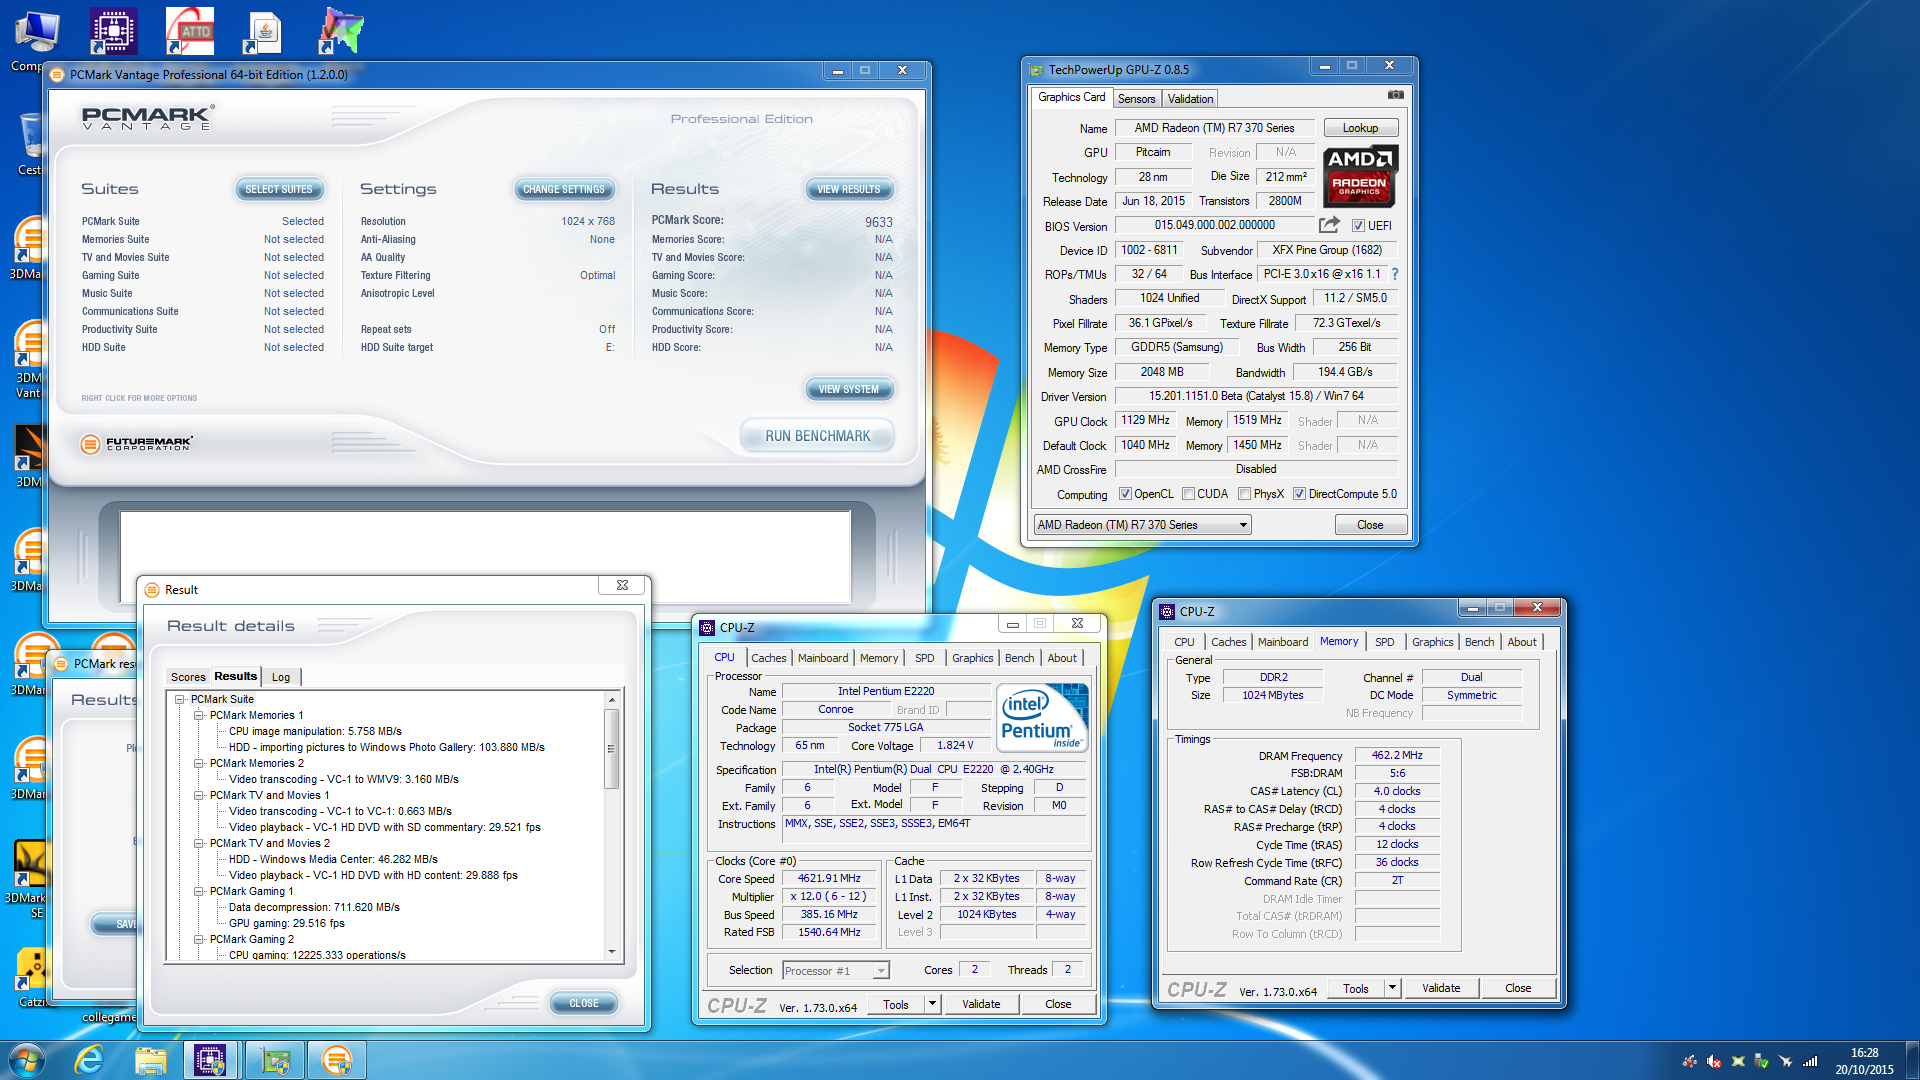Click the Intel Pentium inside logo in CPU-Z
This screenshot has width=1920, height=1080.
point(1044,718)
